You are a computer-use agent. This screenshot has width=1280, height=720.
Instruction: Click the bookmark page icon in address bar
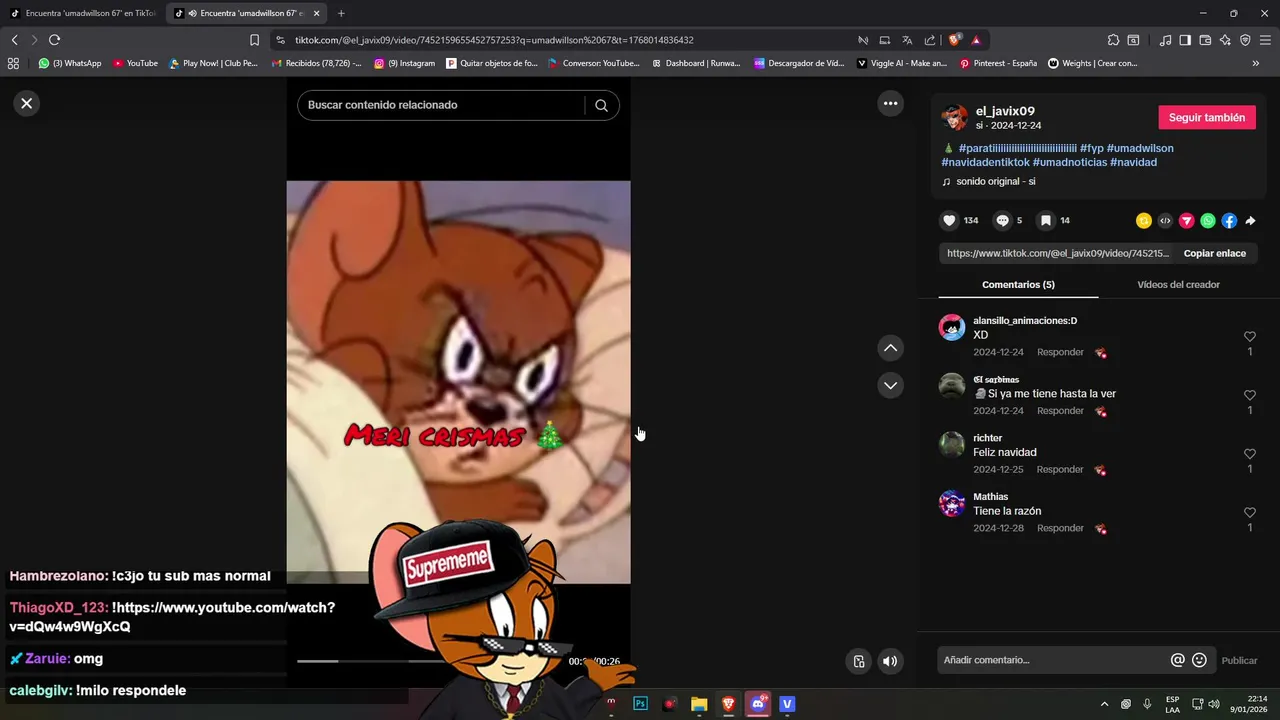click(x=254, y=40)
